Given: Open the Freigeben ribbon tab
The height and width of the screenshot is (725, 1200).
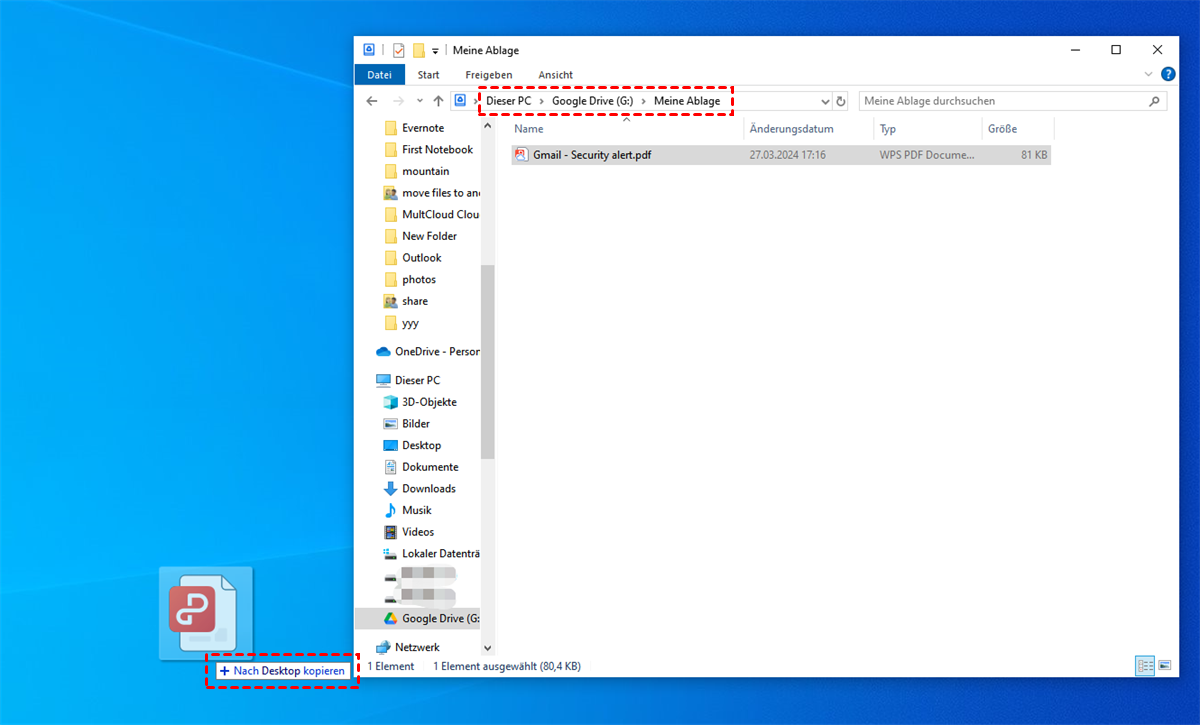Looking at the screenshot, I should tap(488, 75).
